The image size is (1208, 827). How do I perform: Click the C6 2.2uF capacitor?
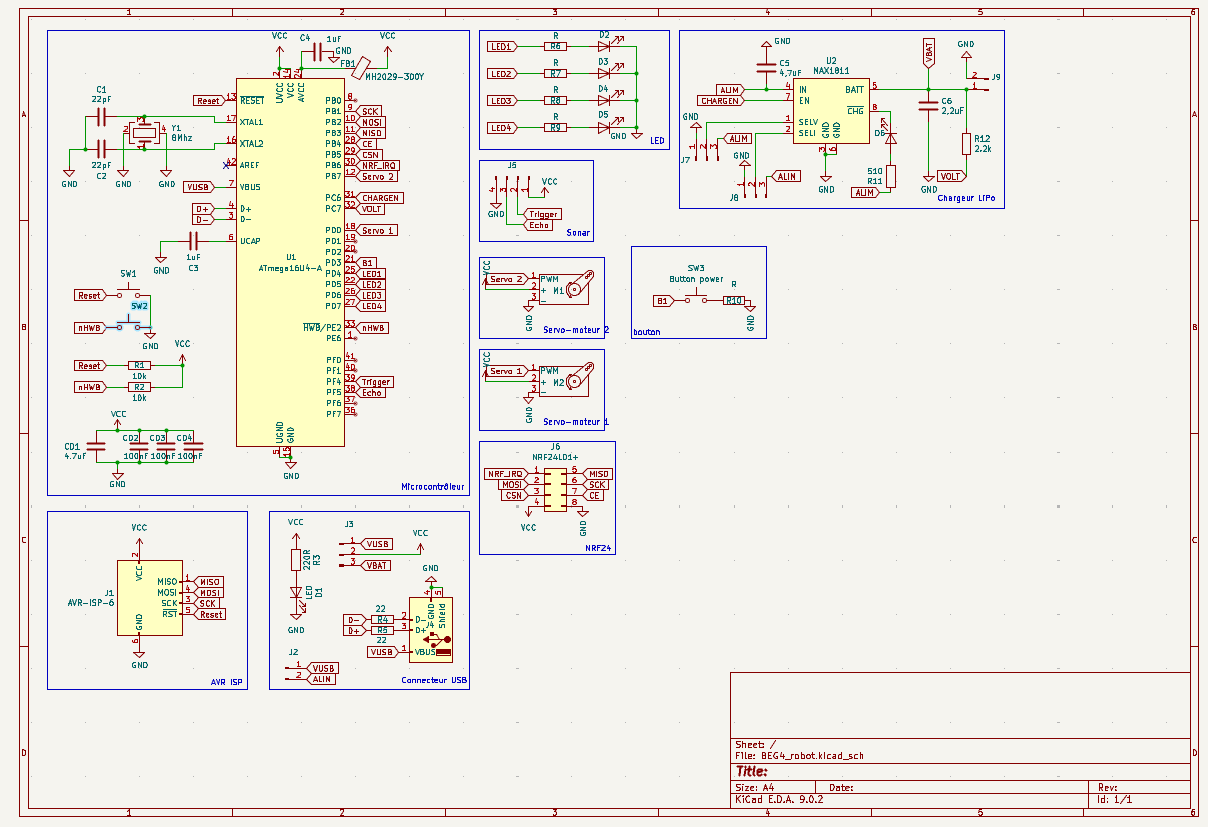(x=929, y=108)
